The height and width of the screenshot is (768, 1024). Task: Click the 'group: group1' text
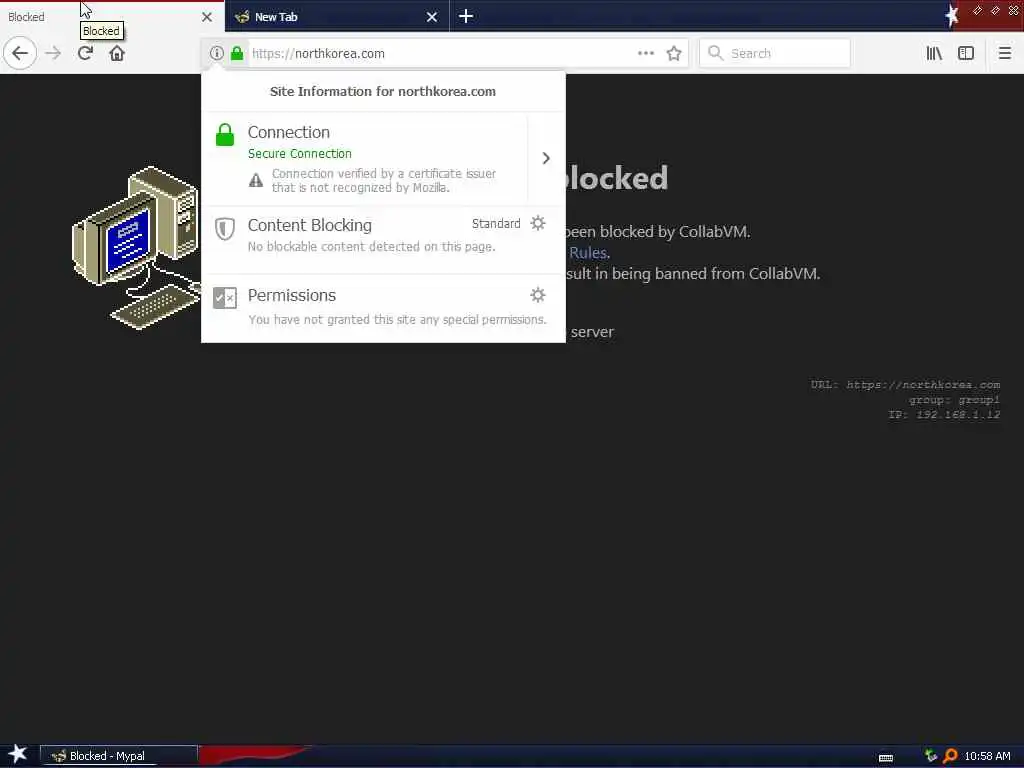pos(954,400)
